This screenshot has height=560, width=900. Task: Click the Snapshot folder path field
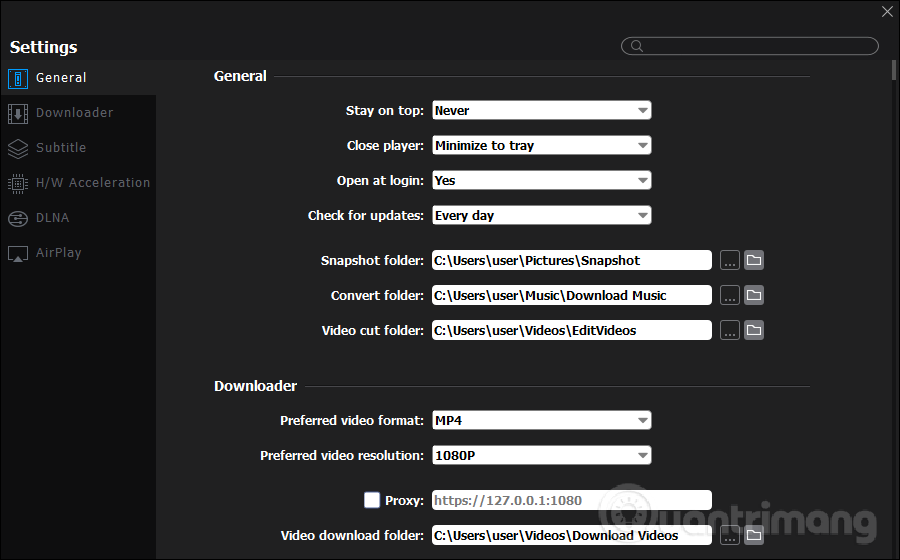pyautogui.click(x=572, y=260)
